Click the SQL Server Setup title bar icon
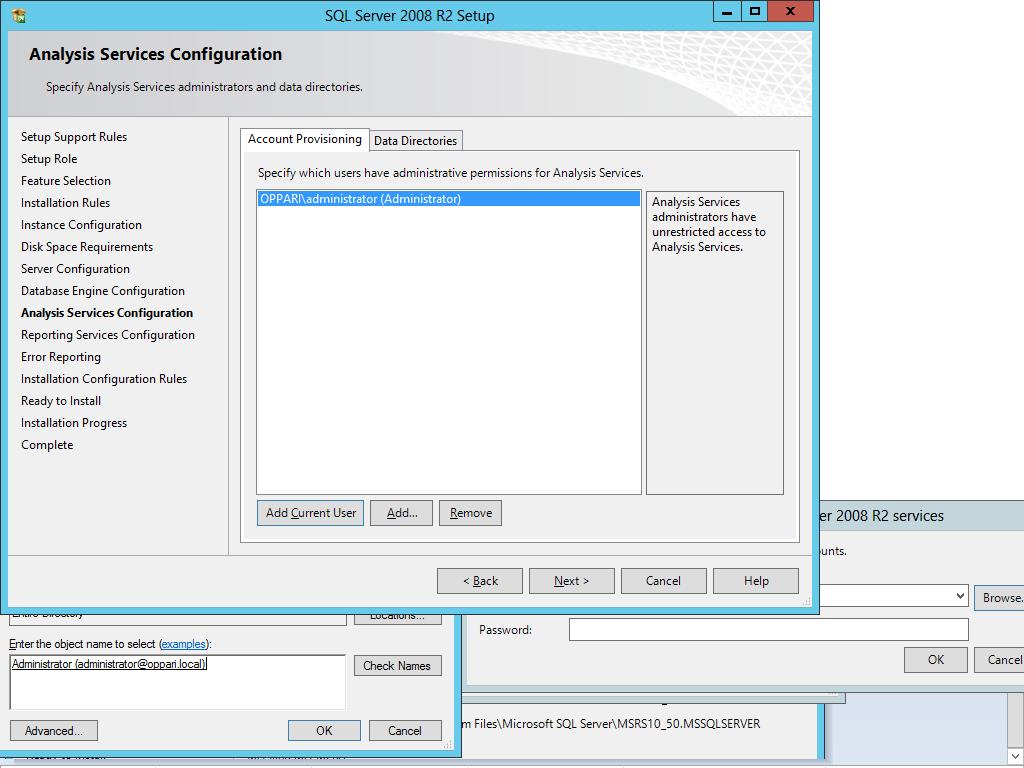1024x768 pixels. [18, 15]
